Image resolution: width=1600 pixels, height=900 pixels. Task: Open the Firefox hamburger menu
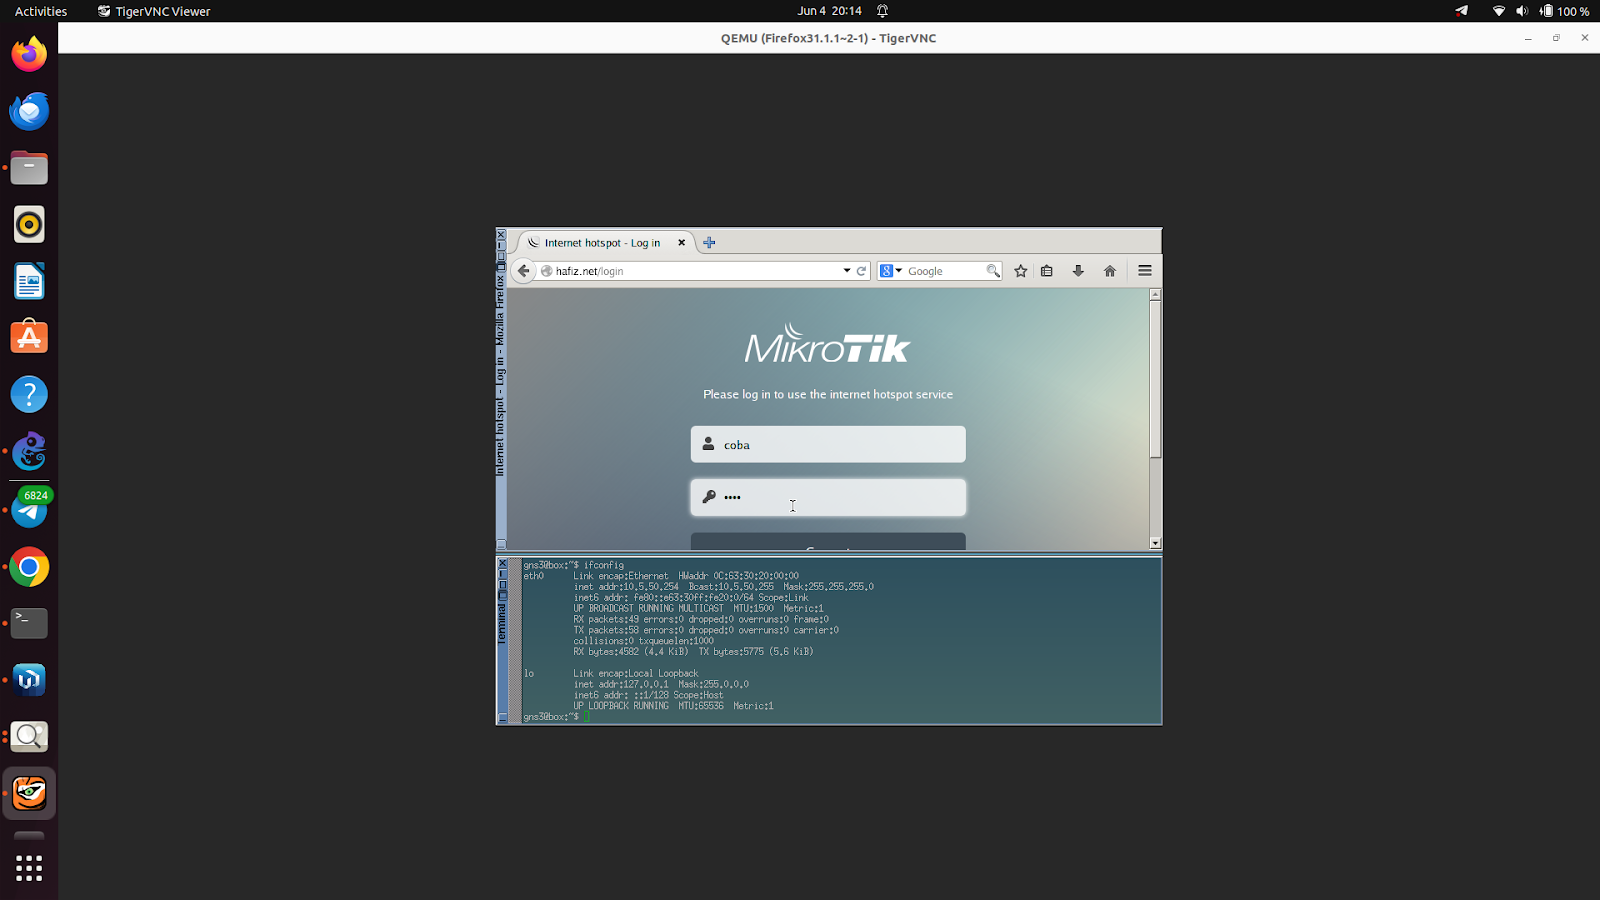[1145, 271]
